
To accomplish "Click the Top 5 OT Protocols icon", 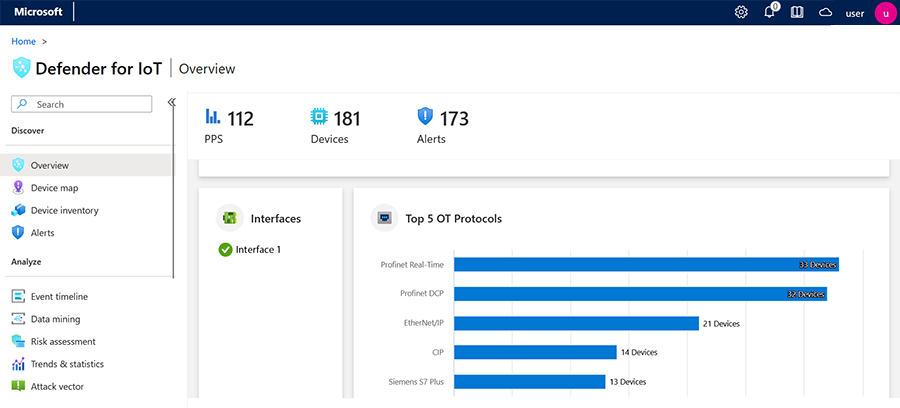I will tap(385, 219).
